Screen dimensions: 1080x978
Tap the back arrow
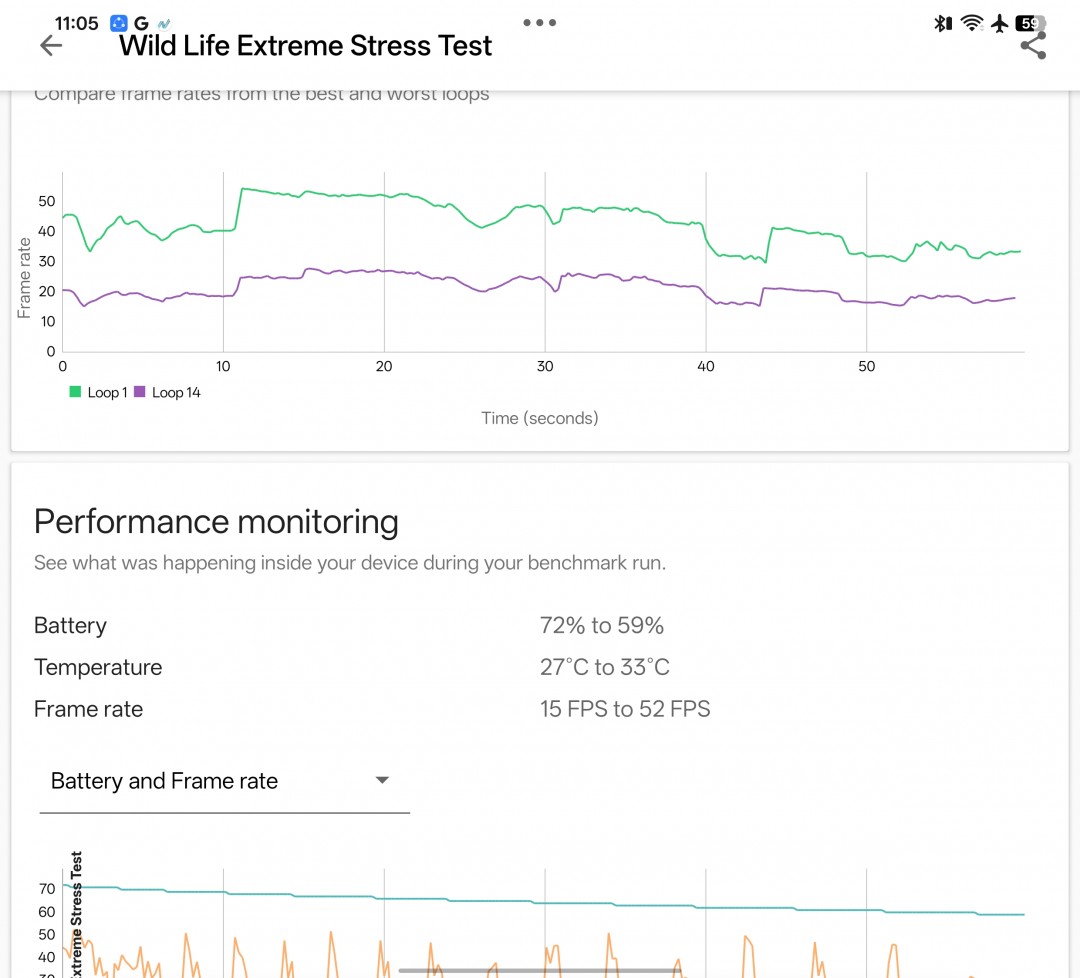(x=50, y=46)
